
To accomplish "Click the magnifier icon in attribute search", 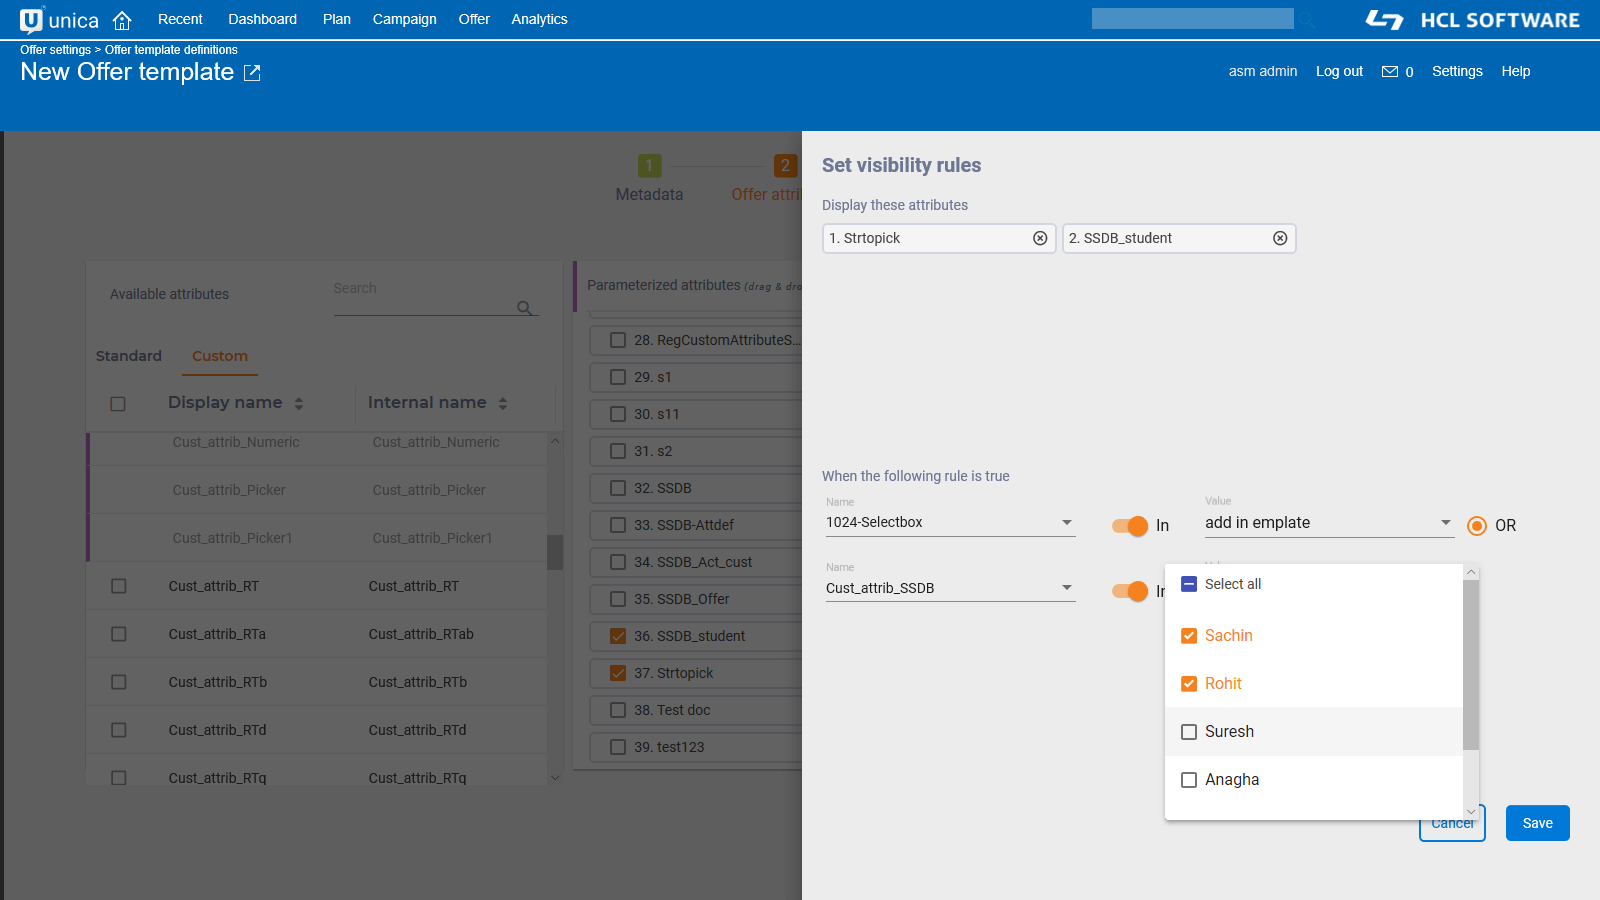I will coord(524,308).
